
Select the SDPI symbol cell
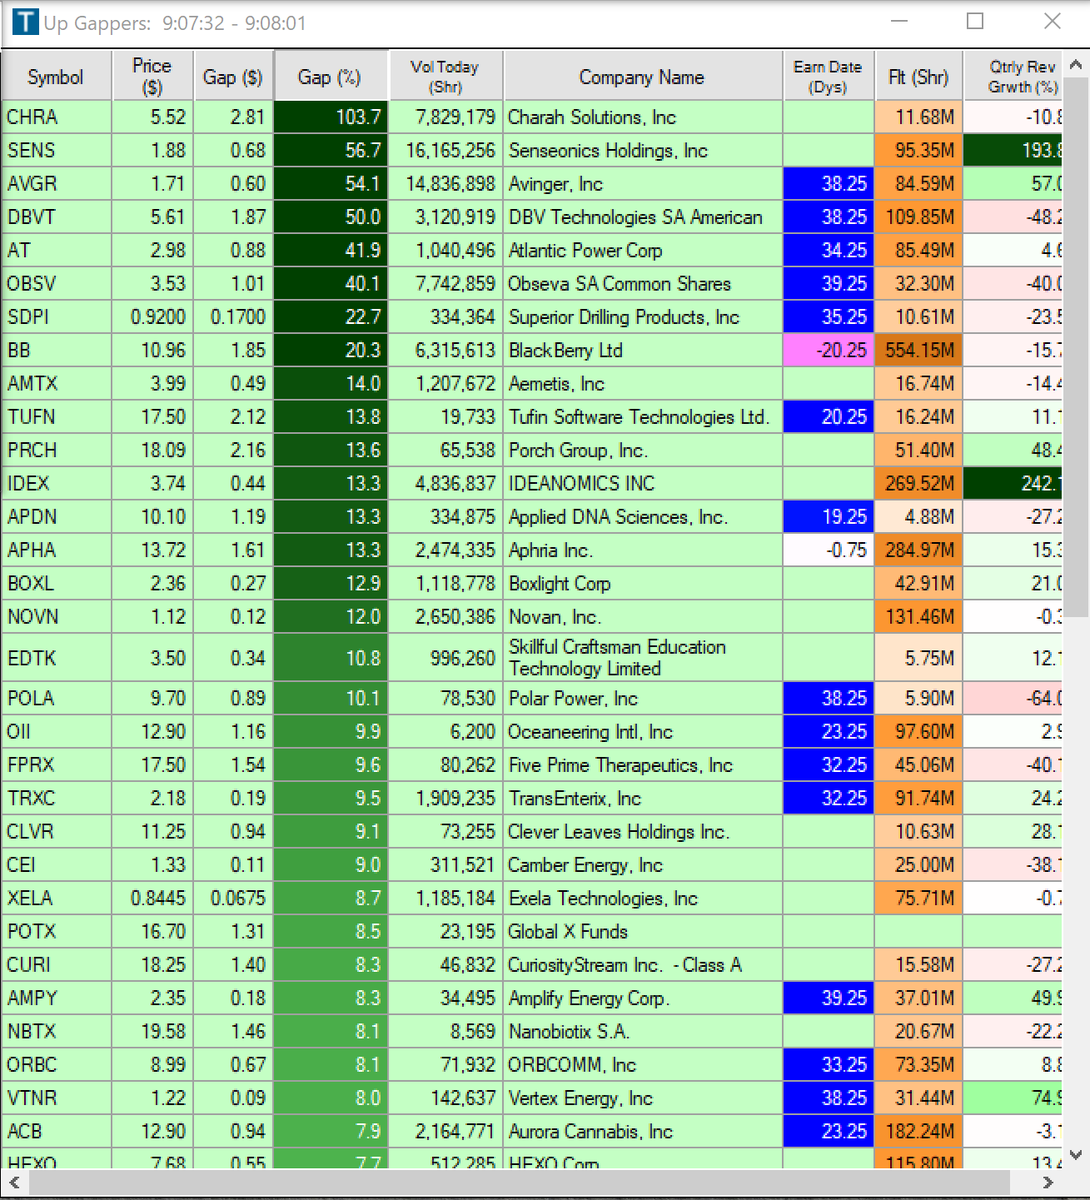[x=57, y=317]
